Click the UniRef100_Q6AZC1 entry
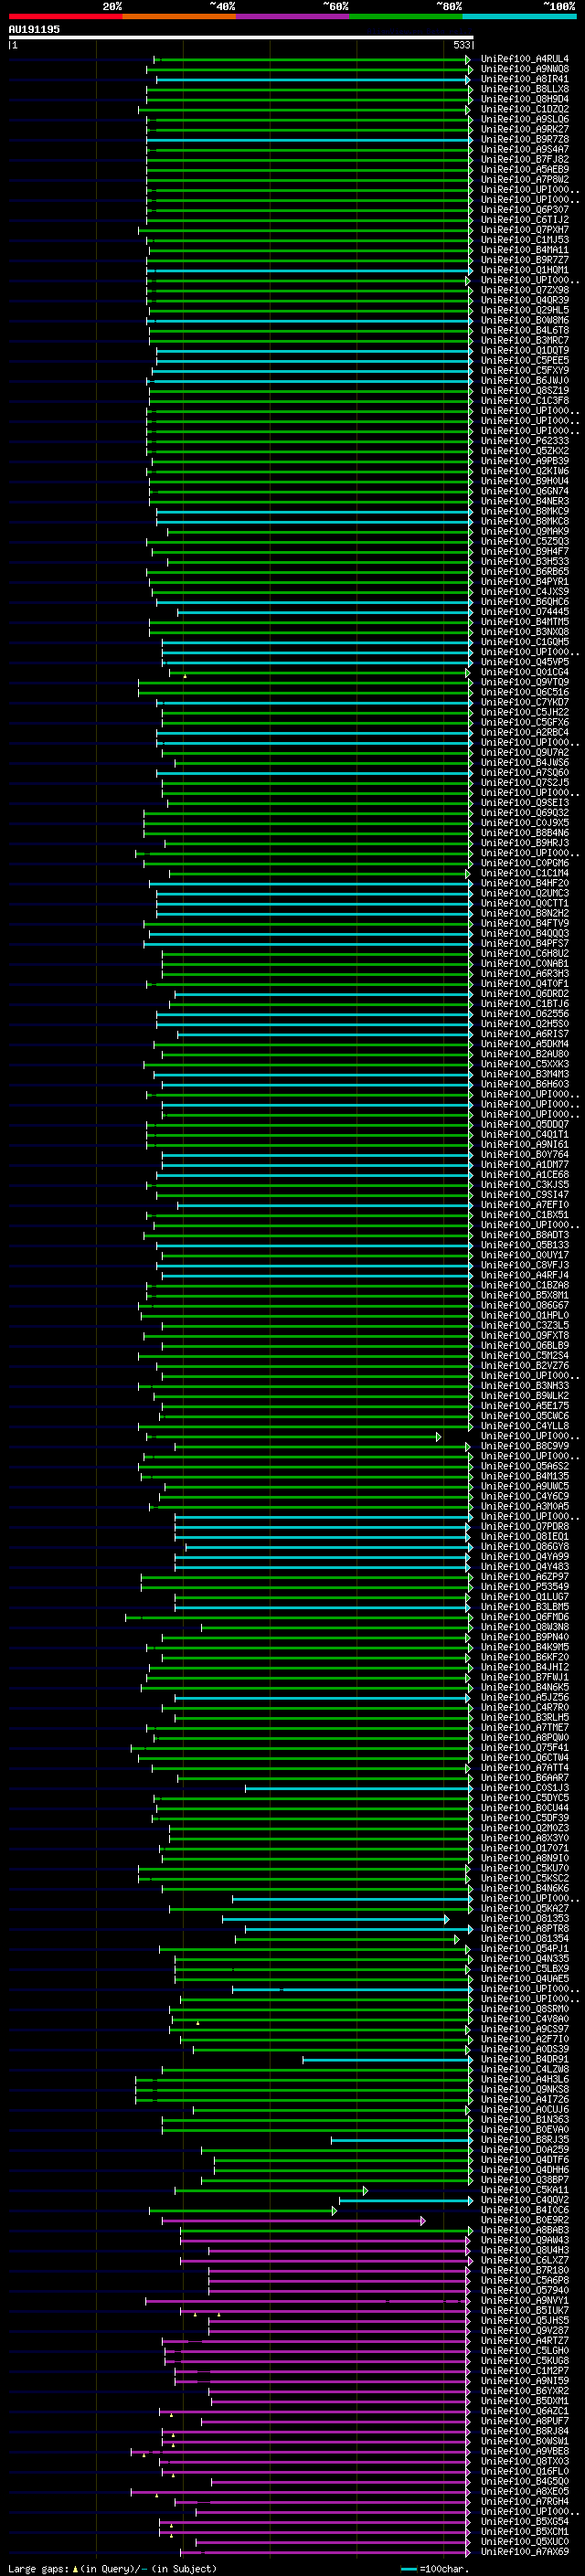 [524, 2410]
